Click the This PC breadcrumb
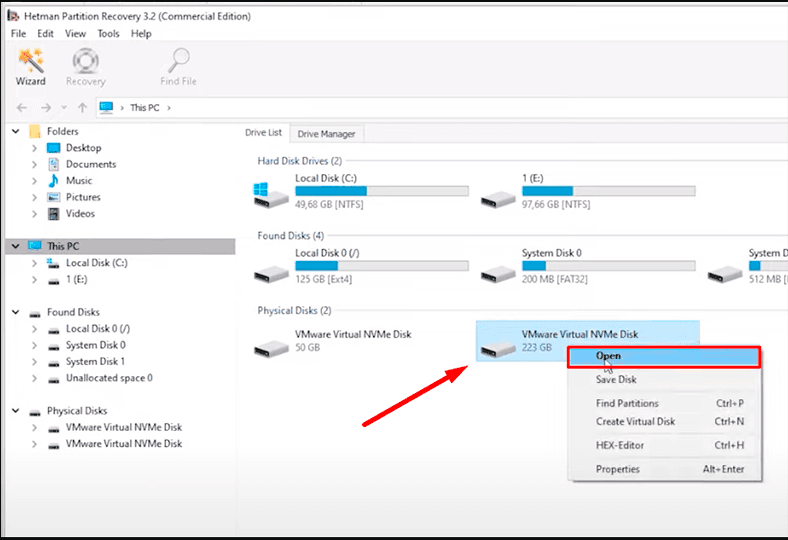The width and height of the screenshot is (788, 540). tap(145, 107)
